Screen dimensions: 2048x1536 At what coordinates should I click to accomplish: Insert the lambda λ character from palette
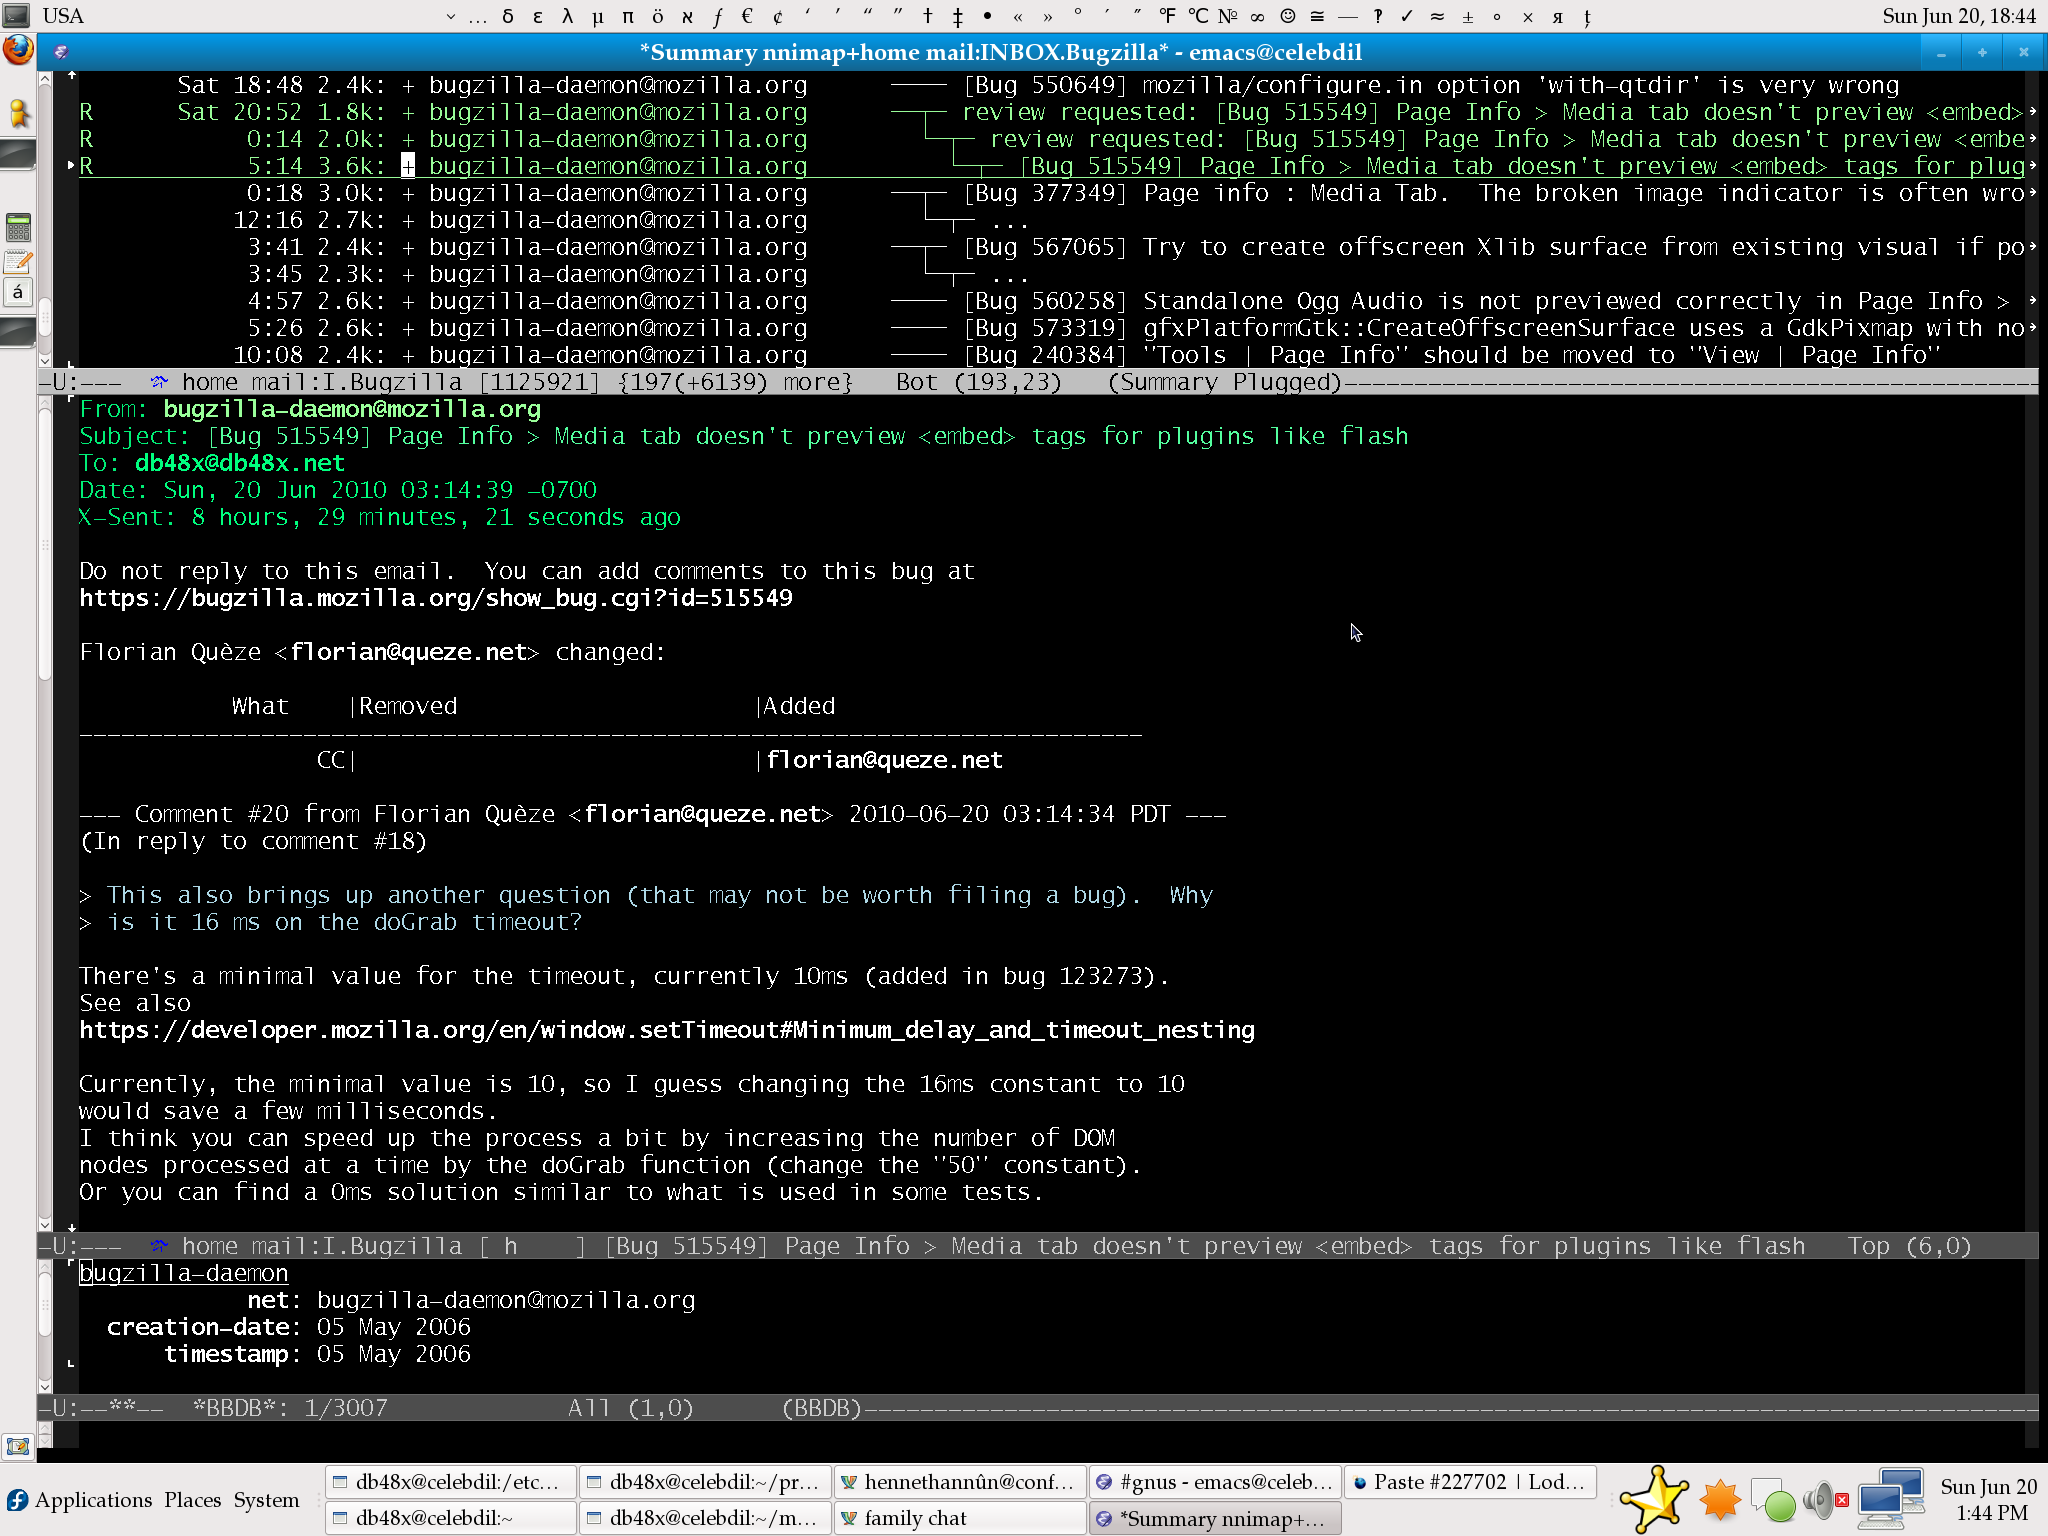(568, 16)
